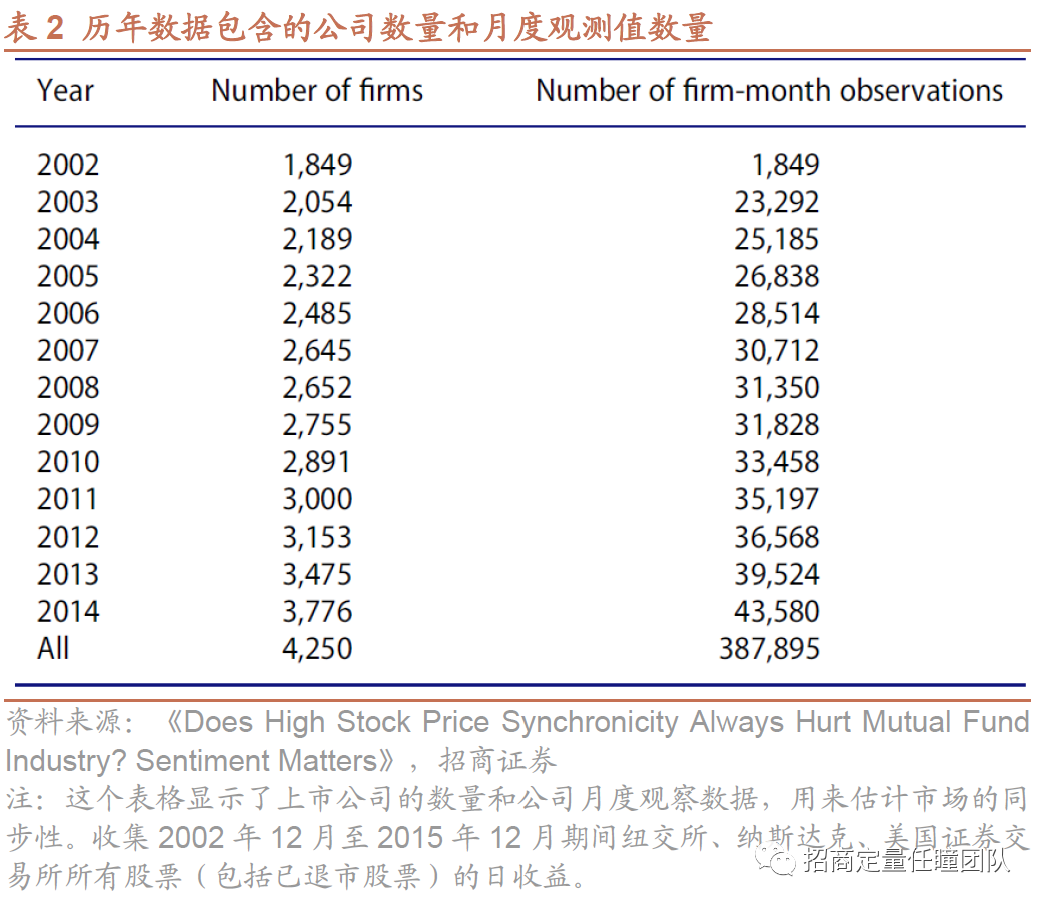Click observations value 25,185

pos(776,240)
